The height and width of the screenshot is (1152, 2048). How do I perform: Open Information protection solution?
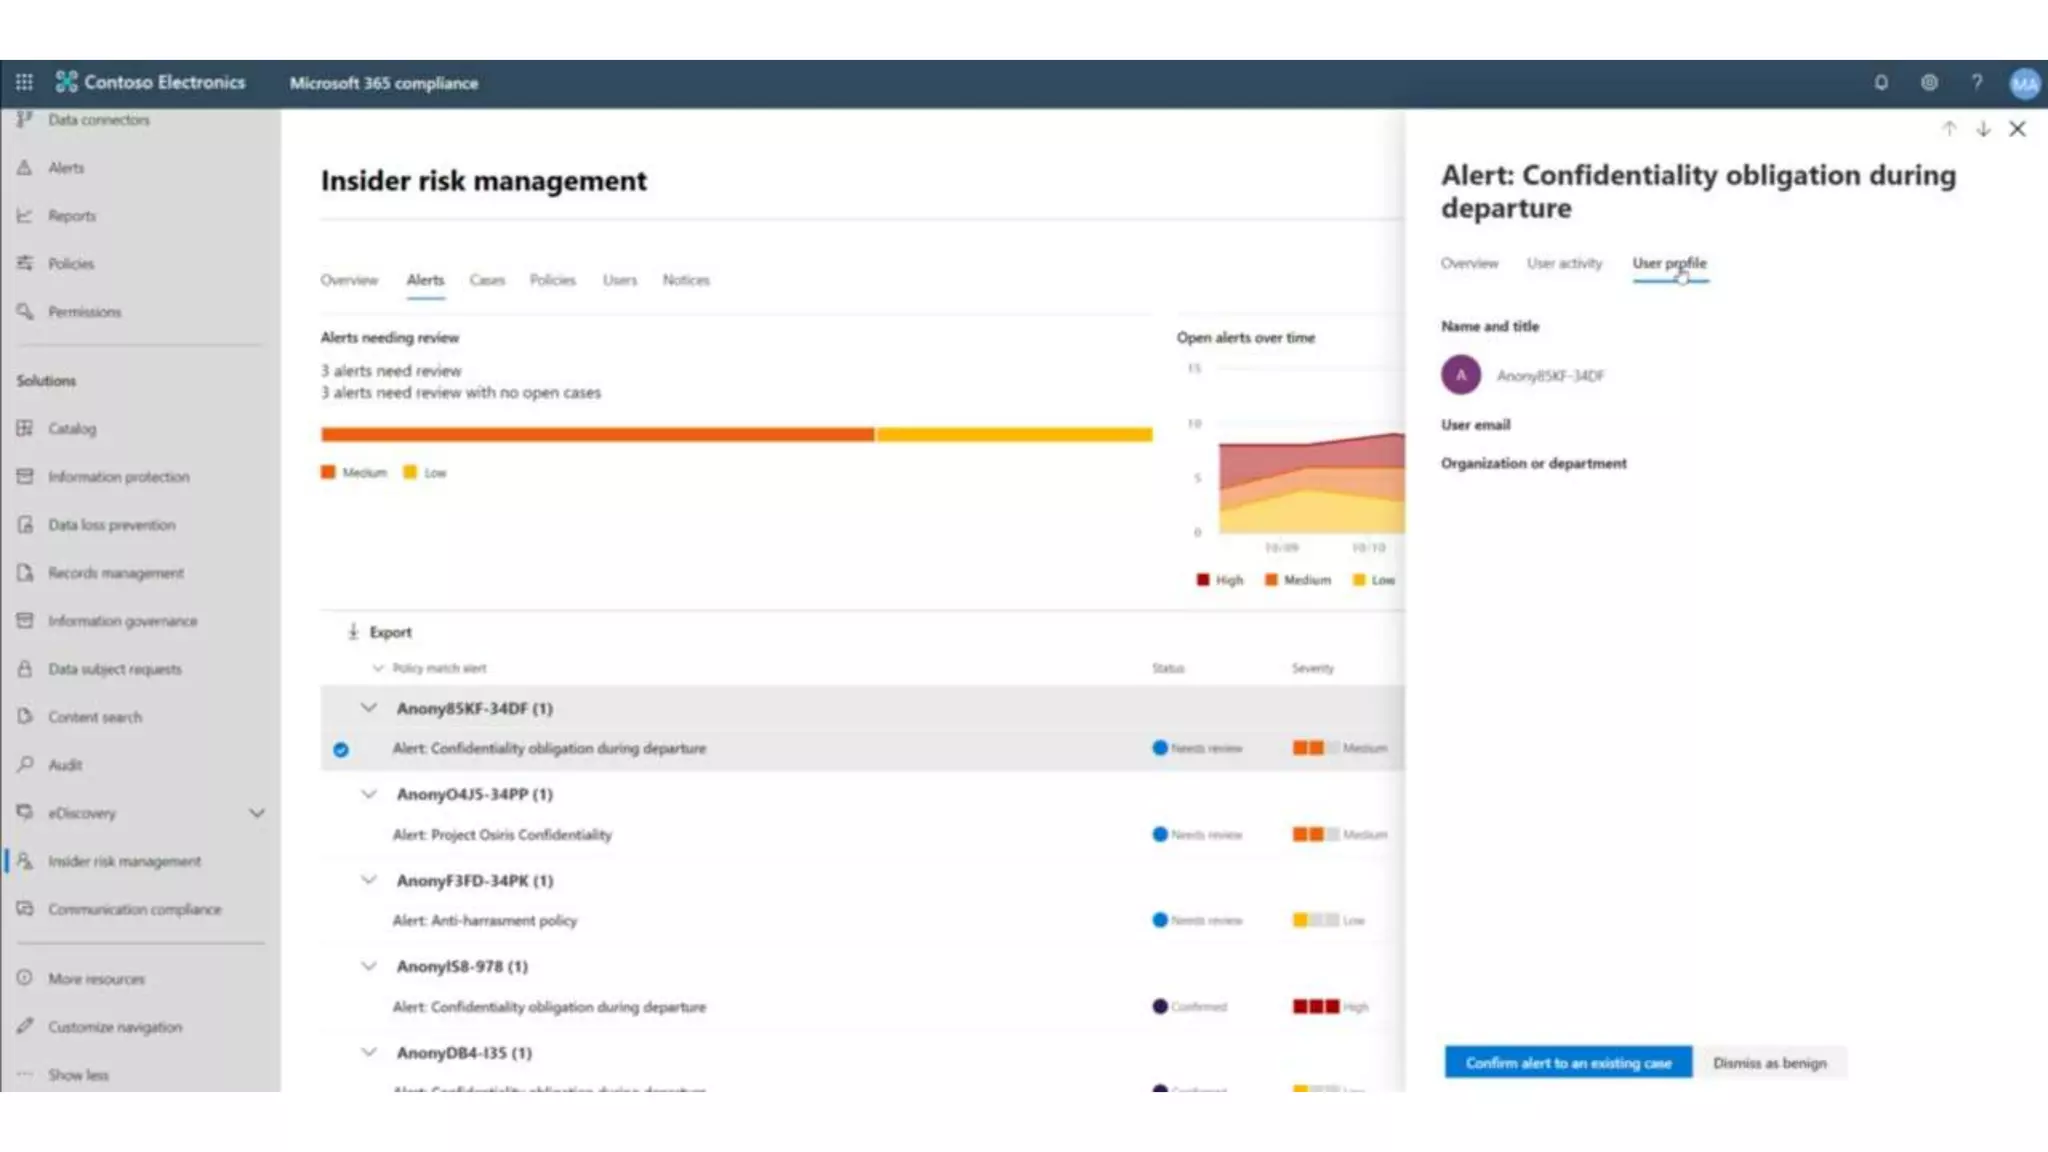118,477
